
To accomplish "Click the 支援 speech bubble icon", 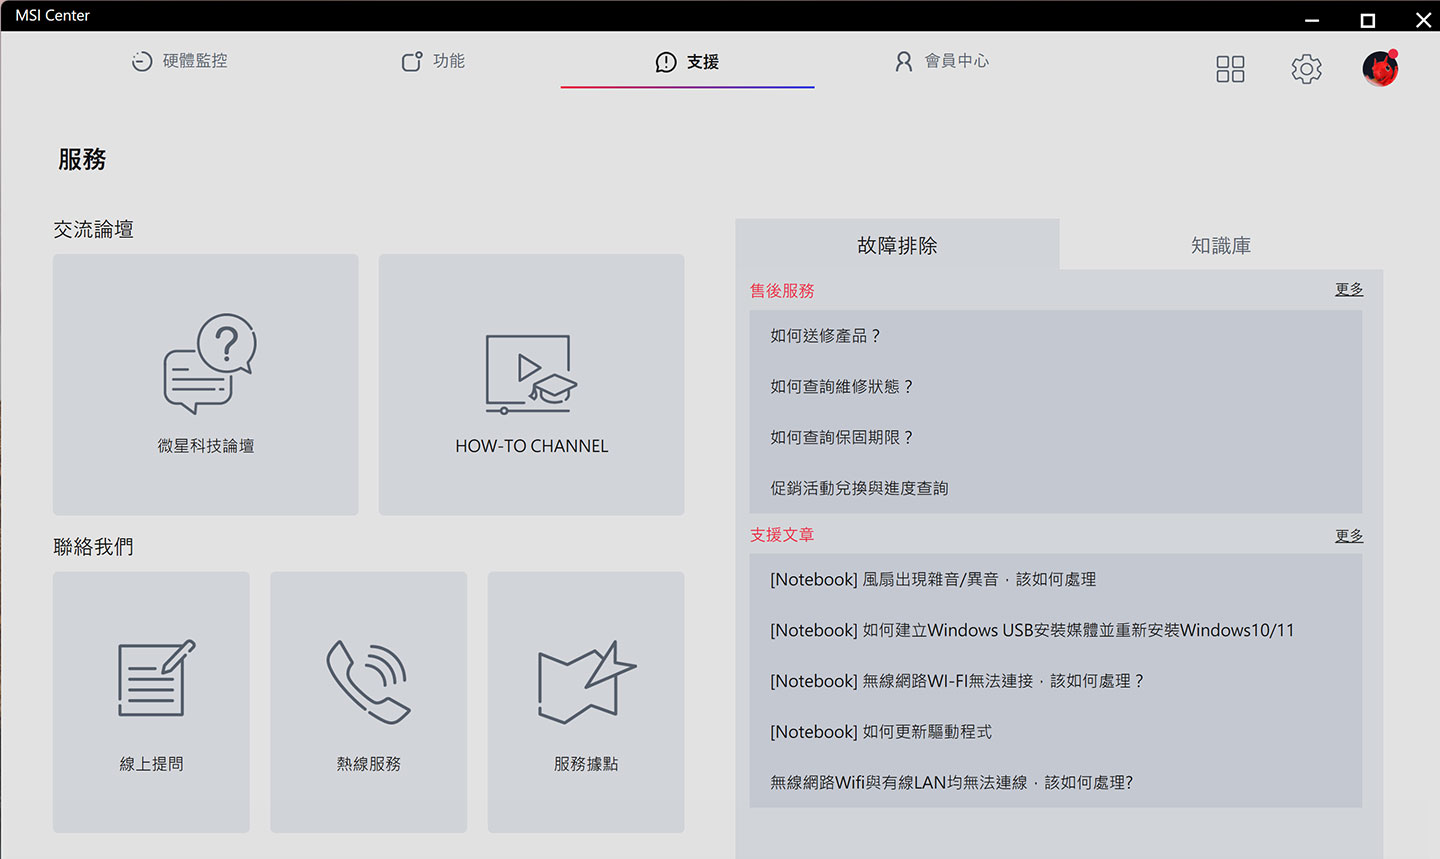I will 665,62.
